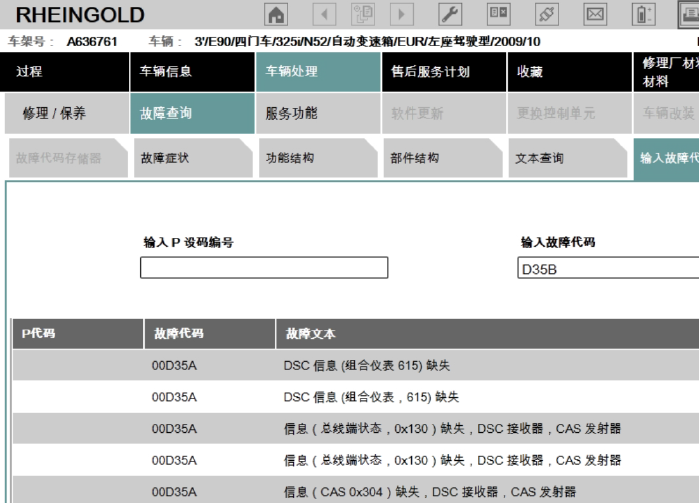This screenshot has width=699, height=503.
Task: Select the 修理 / 保养 sub-tab
Action: (67, 113)
